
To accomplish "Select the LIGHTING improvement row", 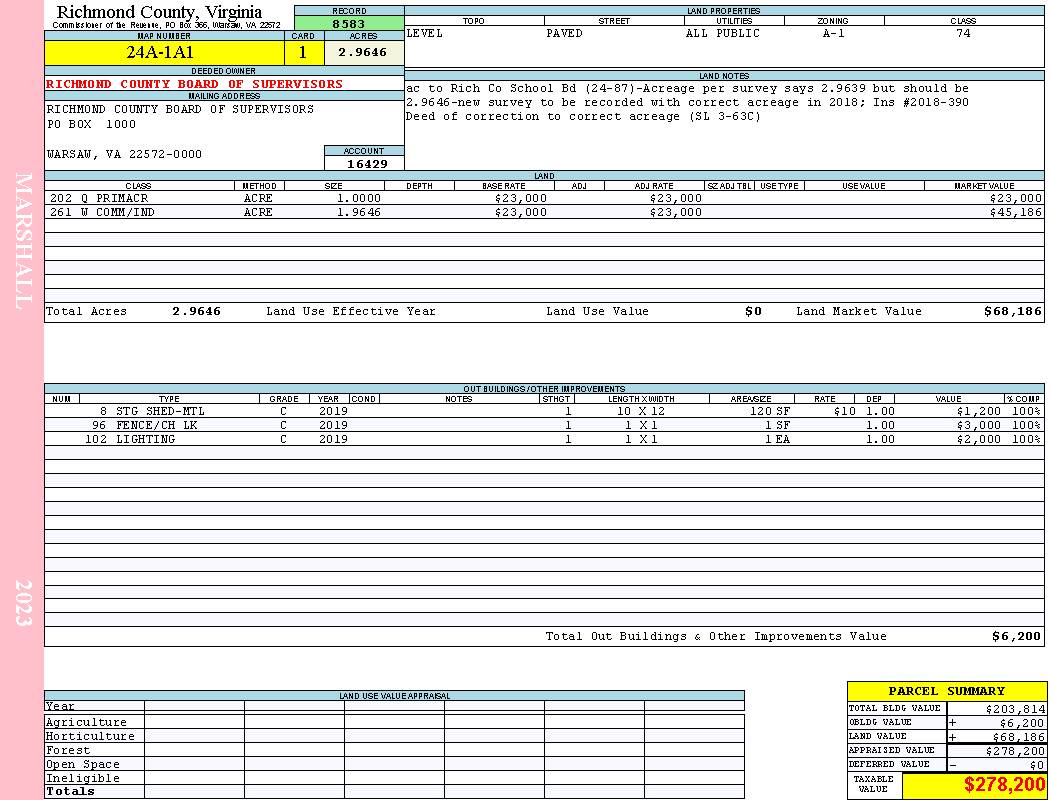I will tap(544, 439).
